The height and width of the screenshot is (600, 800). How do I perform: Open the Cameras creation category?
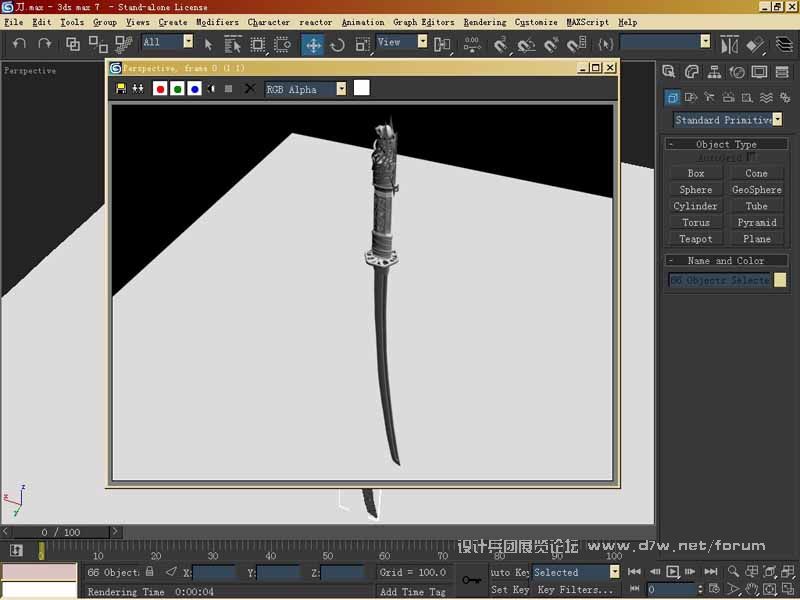tap(728, 98)
